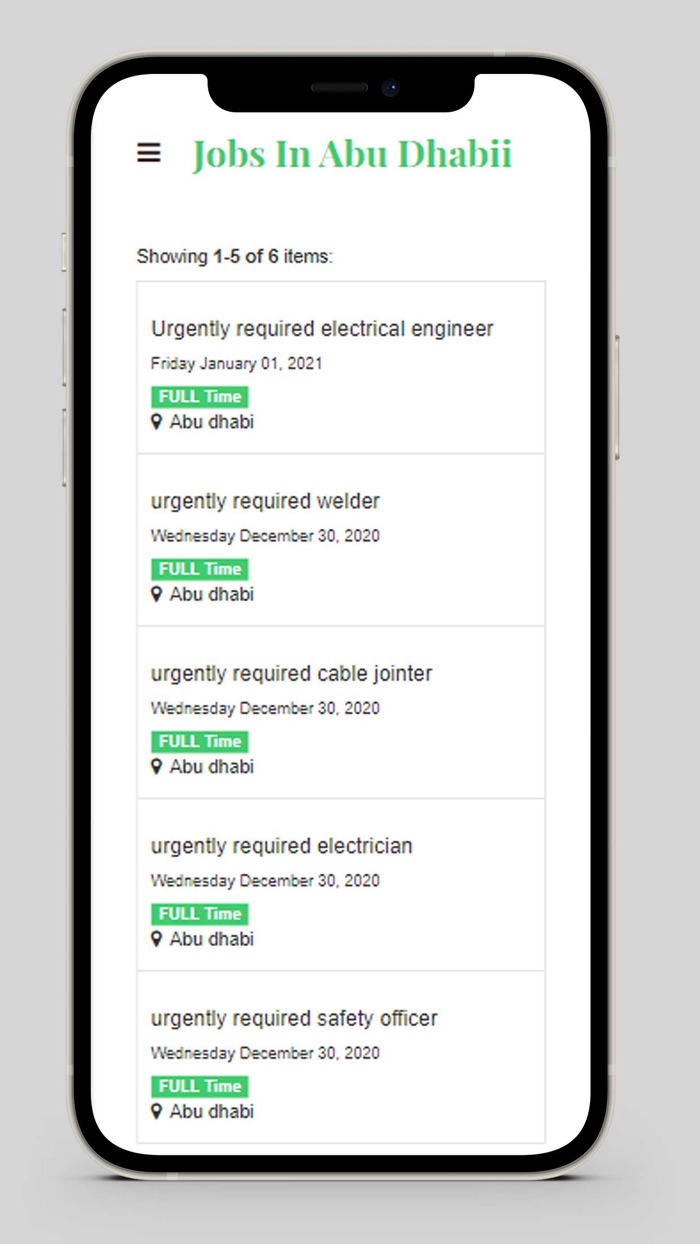Click the location pin icon under welder job
This screenshot has width=700, height=1244.
[157, 594]
